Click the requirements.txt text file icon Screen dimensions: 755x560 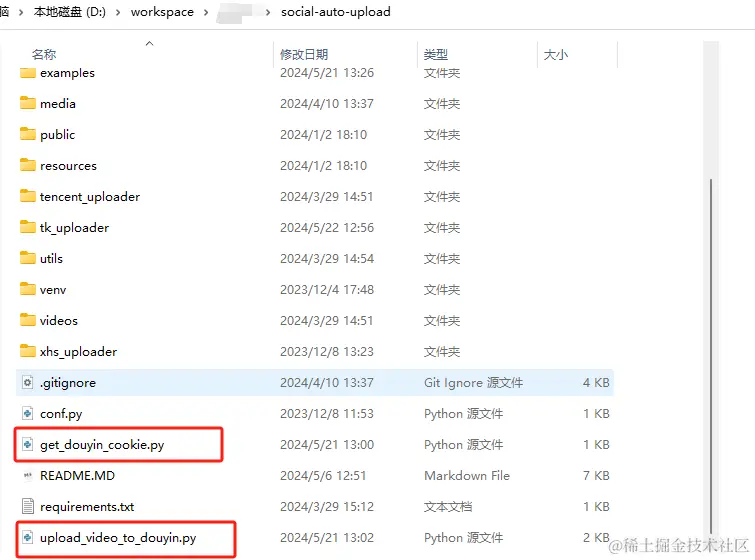(27, 506)
